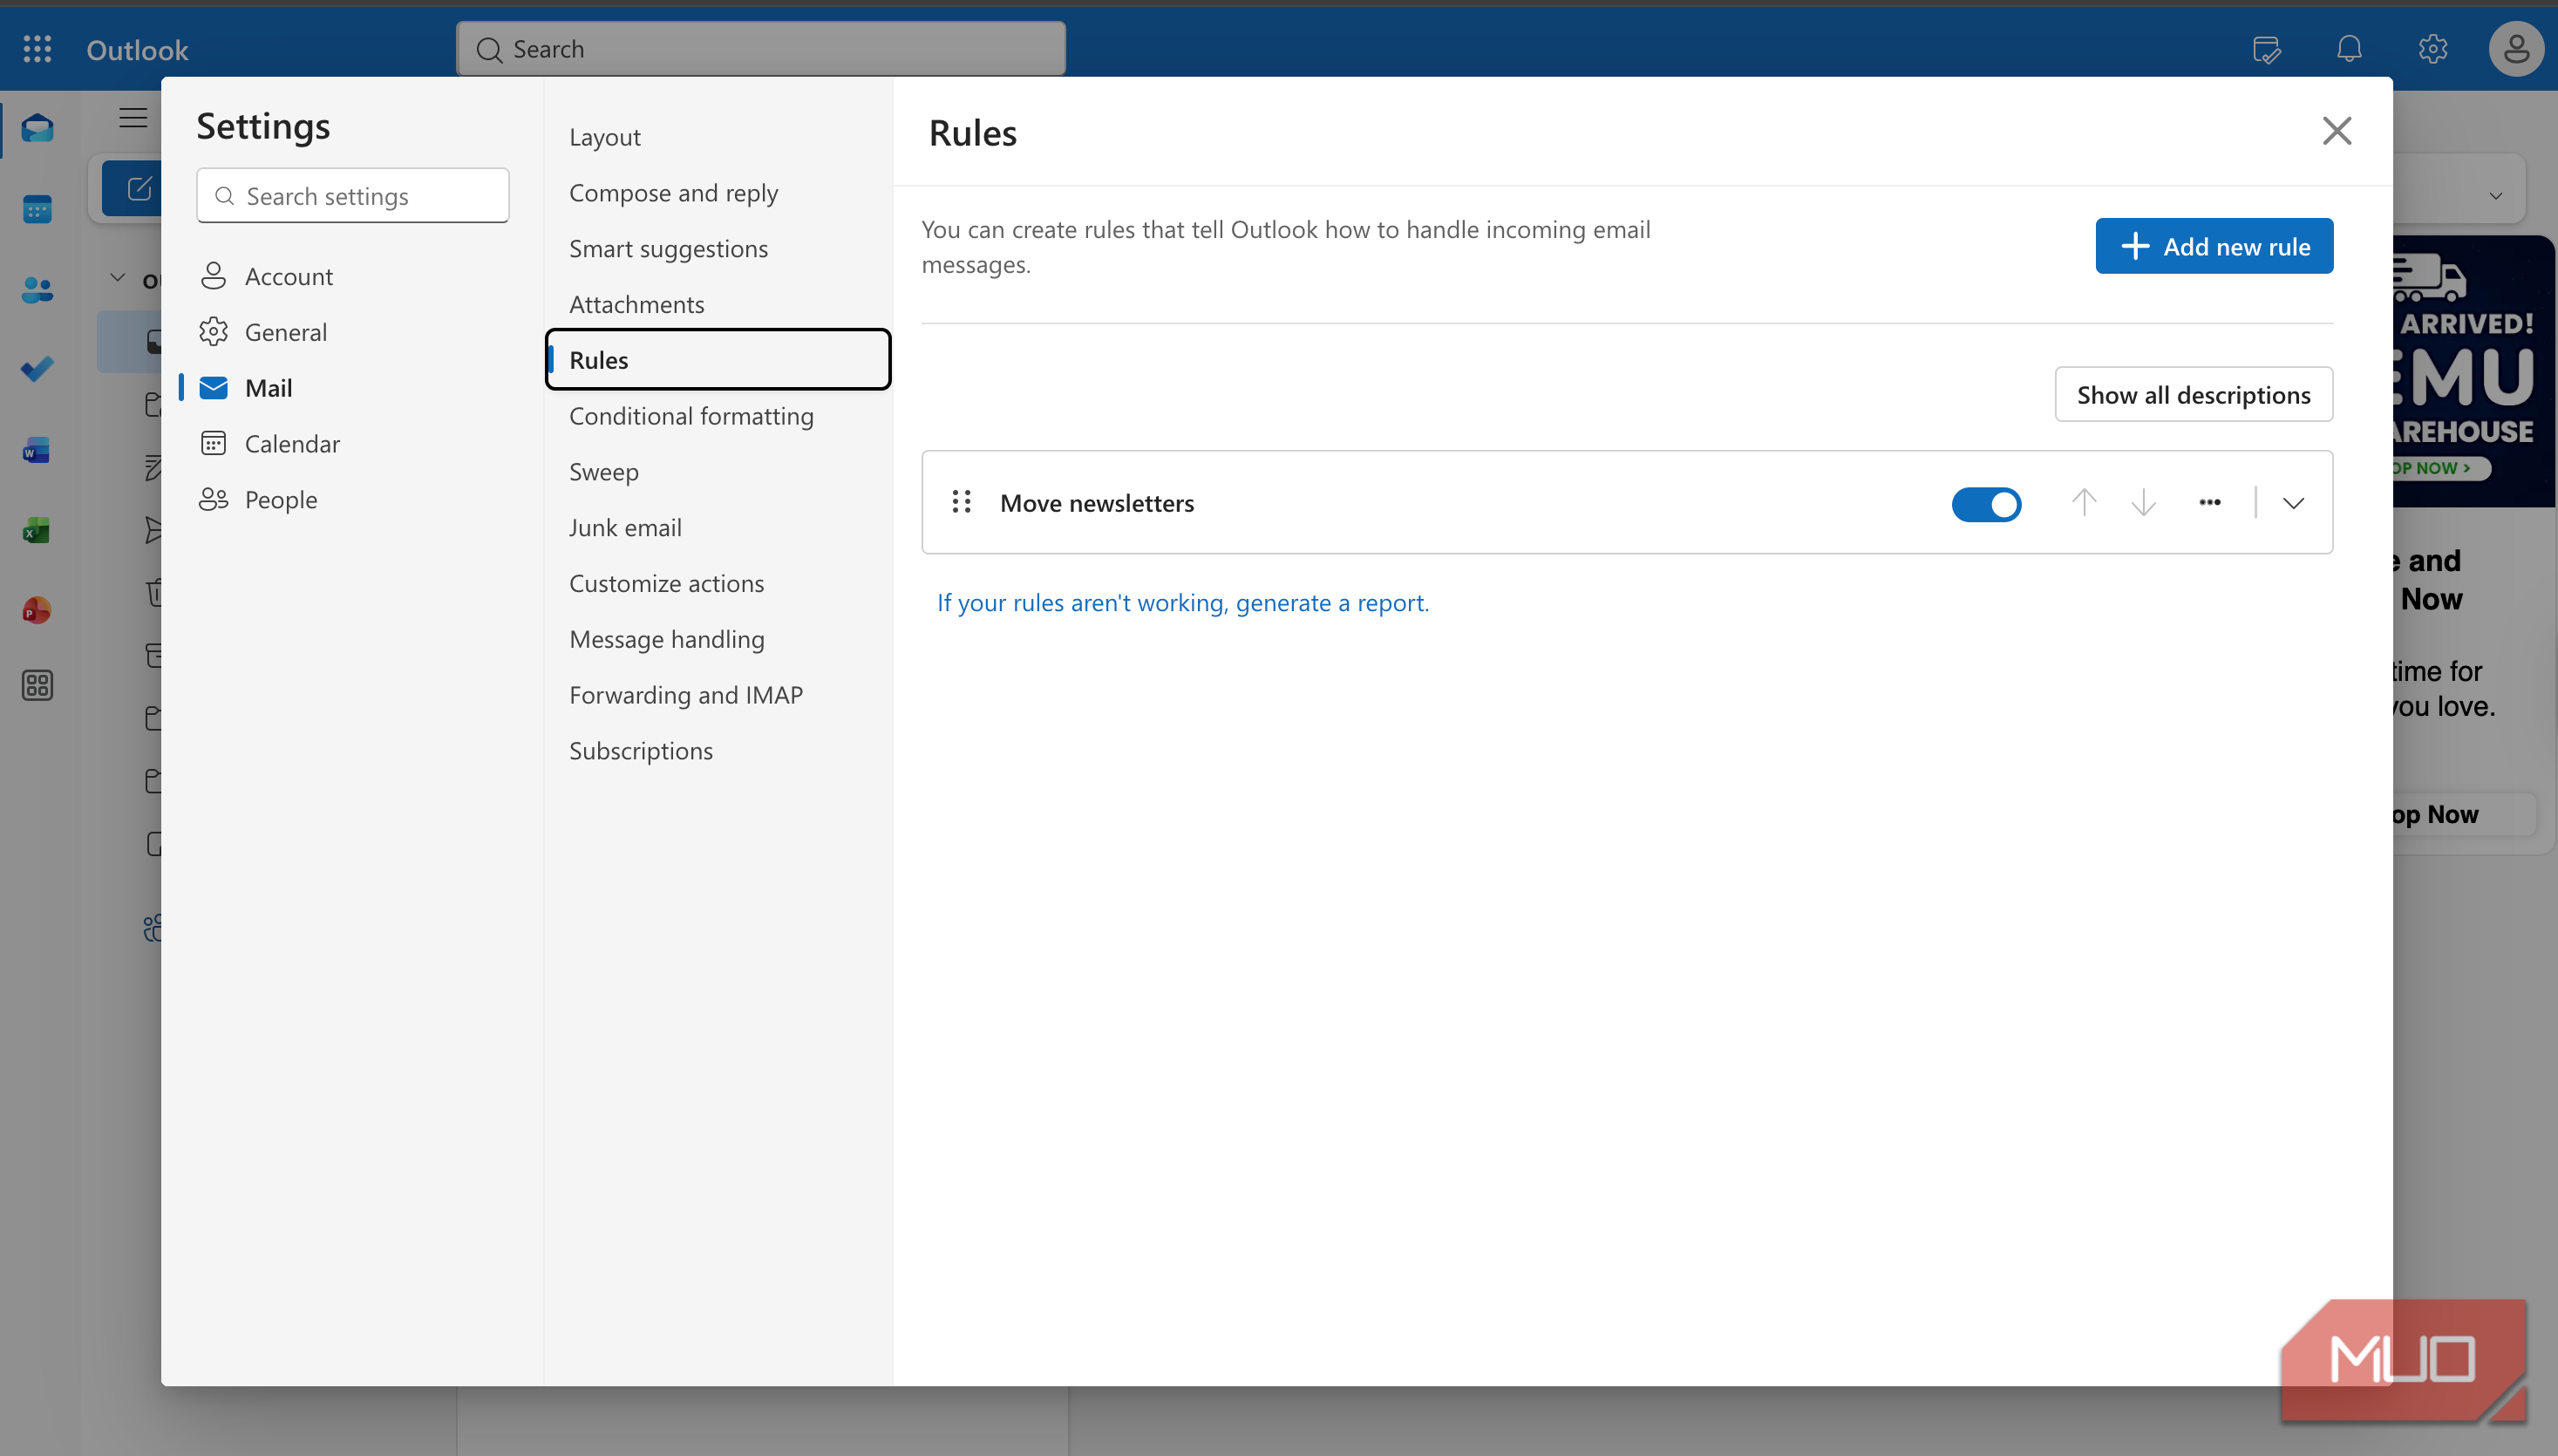Click the settings gear in header
The width and height of the screenshot is (2558, 1456).
2432,49
